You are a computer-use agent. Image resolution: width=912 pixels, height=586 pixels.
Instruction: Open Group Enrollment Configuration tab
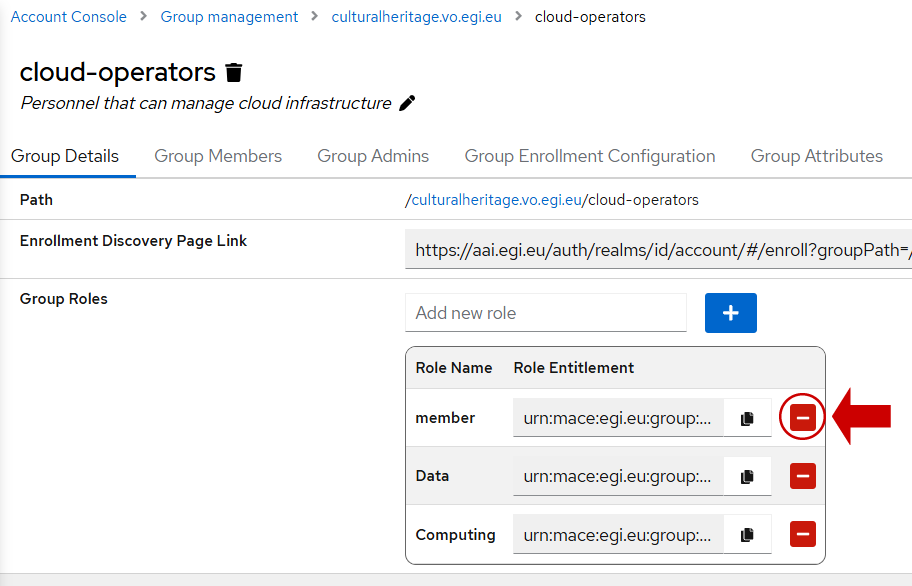pos(590,156)
